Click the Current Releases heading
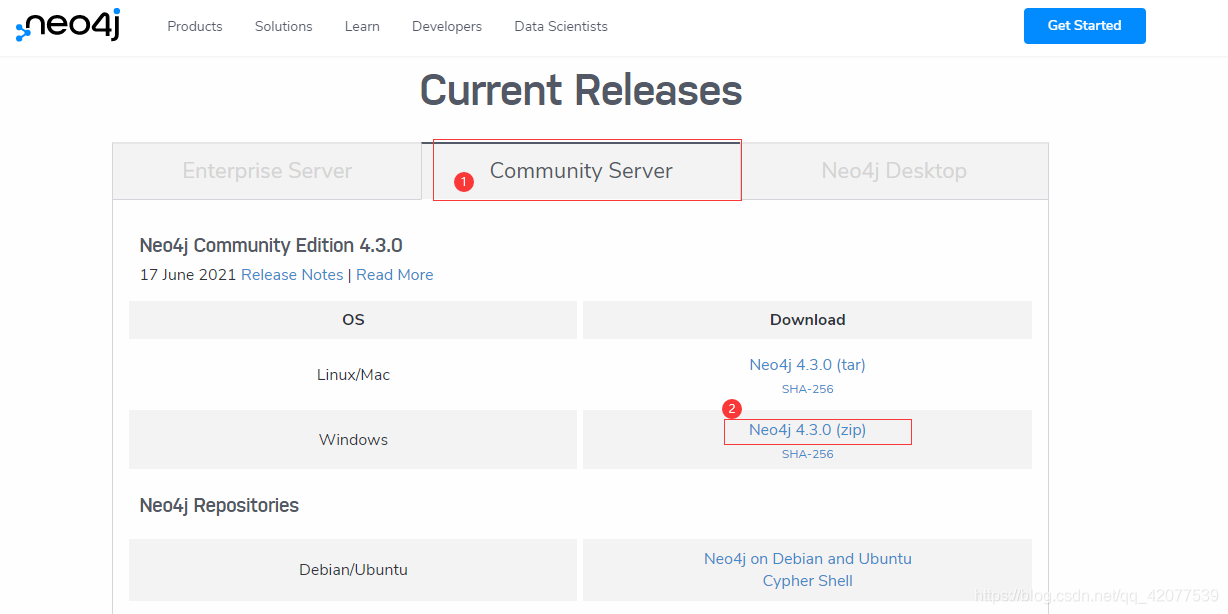 click(x=581, y=90)
